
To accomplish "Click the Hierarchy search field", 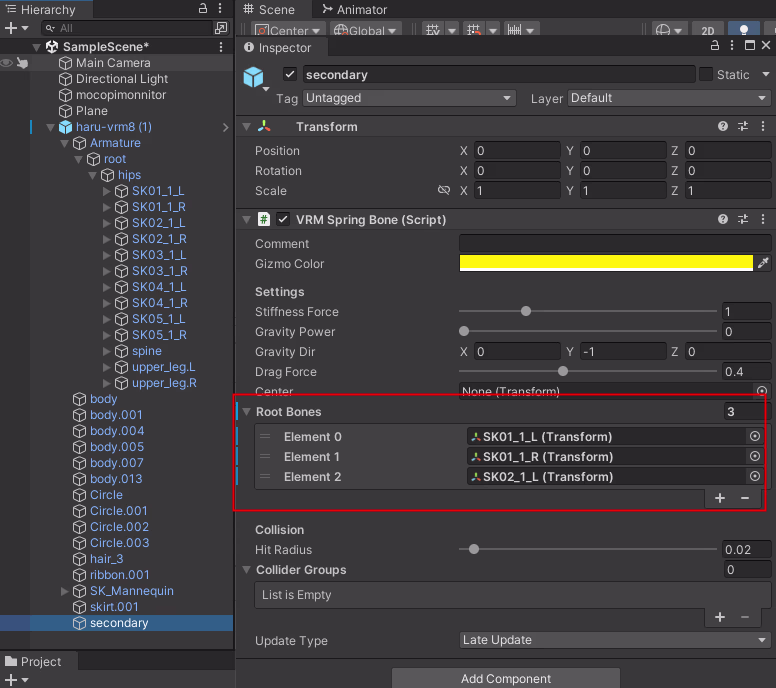I will 128,28.
